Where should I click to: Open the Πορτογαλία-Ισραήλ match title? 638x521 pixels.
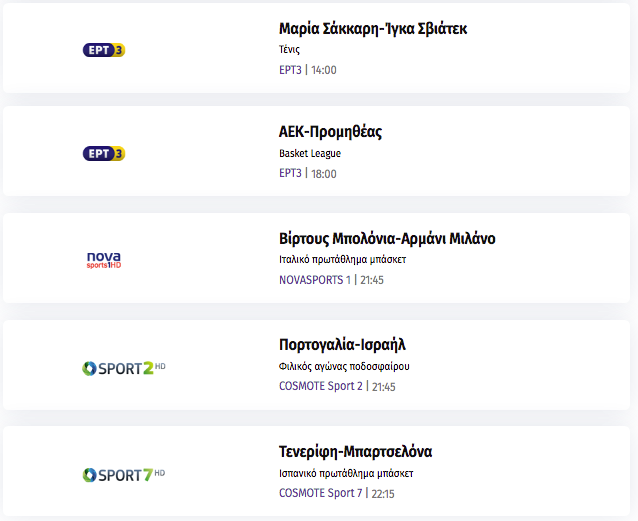342,345
